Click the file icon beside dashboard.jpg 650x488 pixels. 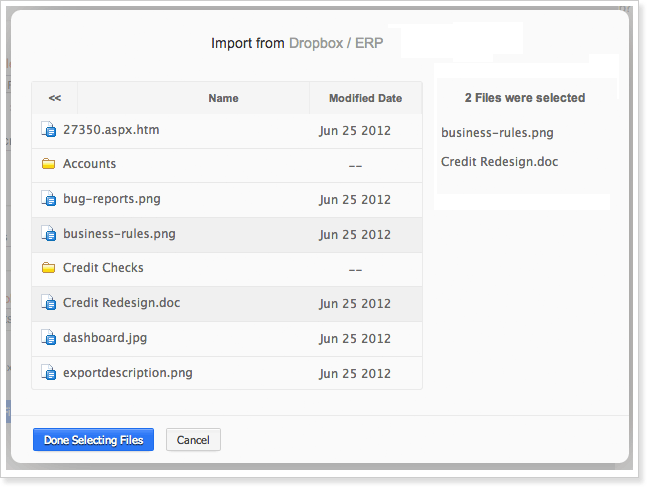tap(49, 337)
